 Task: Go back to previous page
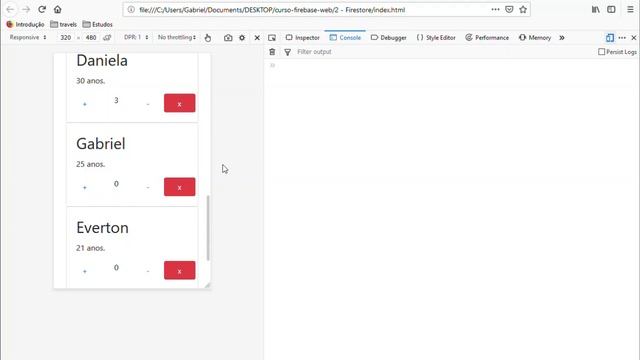point(10,9)
